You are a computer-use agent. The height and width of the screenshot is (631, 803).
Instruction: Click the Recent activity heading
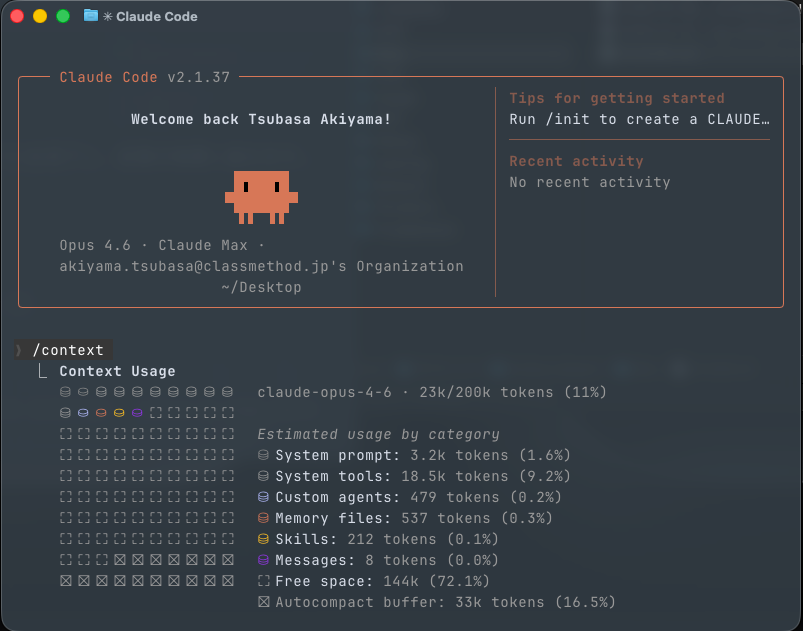[x=576, y=161]
